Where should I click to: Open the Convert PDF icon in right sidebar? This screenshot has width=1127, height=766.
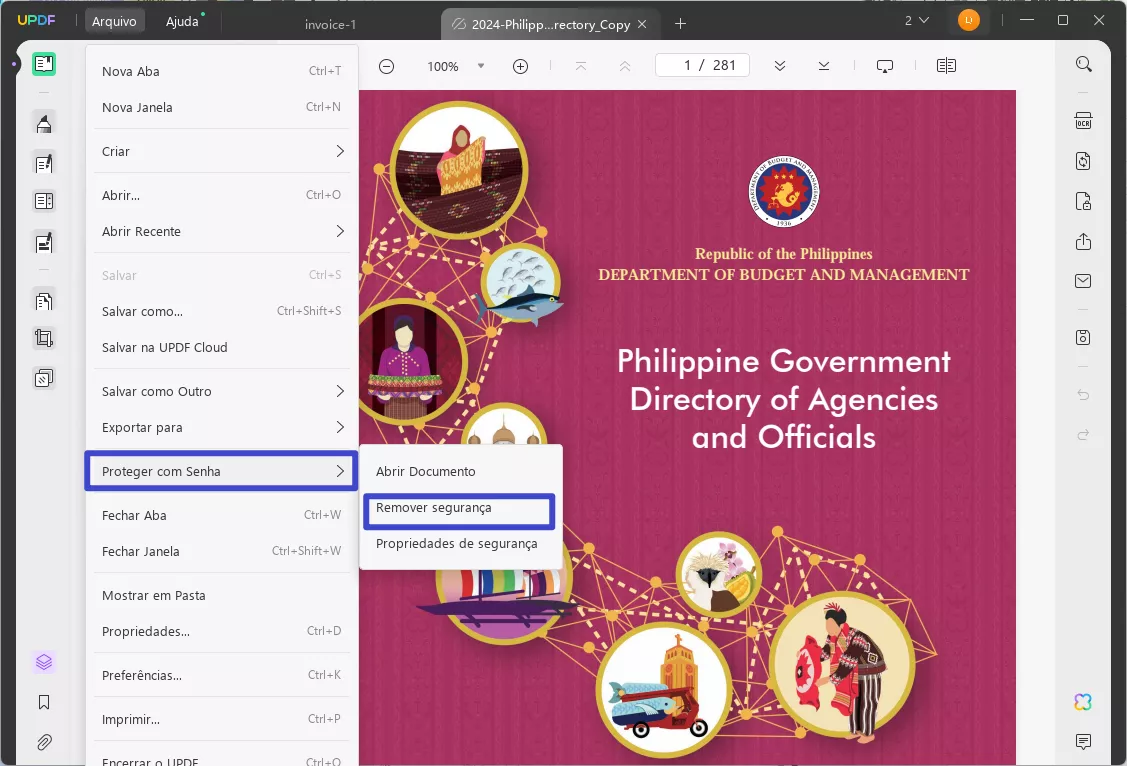[1083, 161]
